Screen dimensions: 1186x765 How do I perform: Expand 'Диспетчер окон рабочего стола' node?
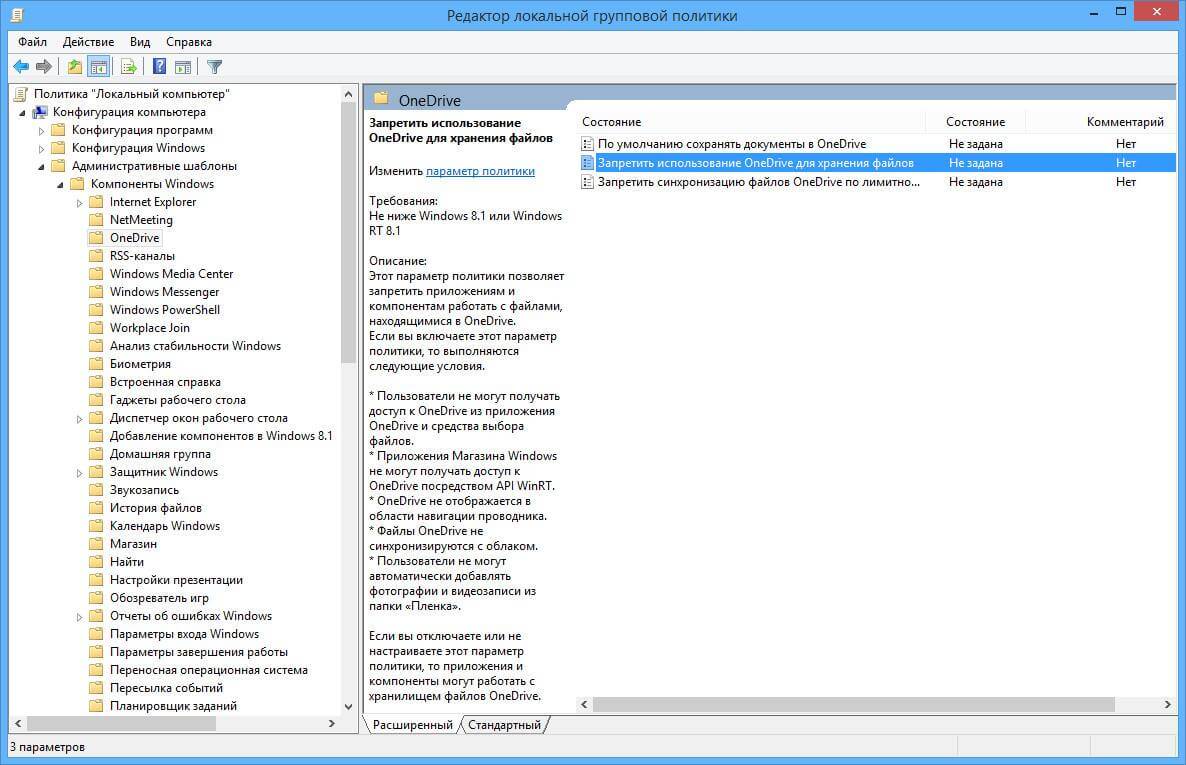click(79, 419)
